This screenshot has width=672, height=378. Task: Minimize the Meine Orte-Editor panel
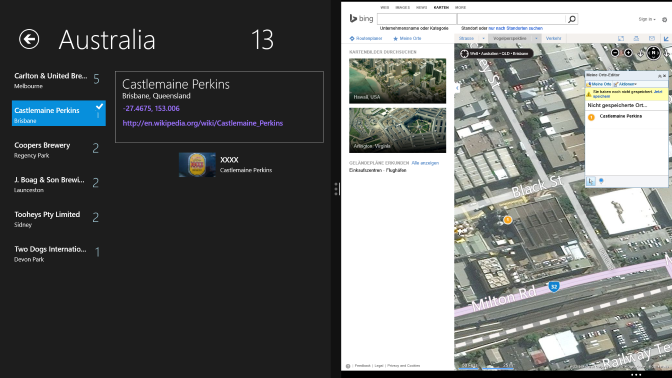pos(660,76)
